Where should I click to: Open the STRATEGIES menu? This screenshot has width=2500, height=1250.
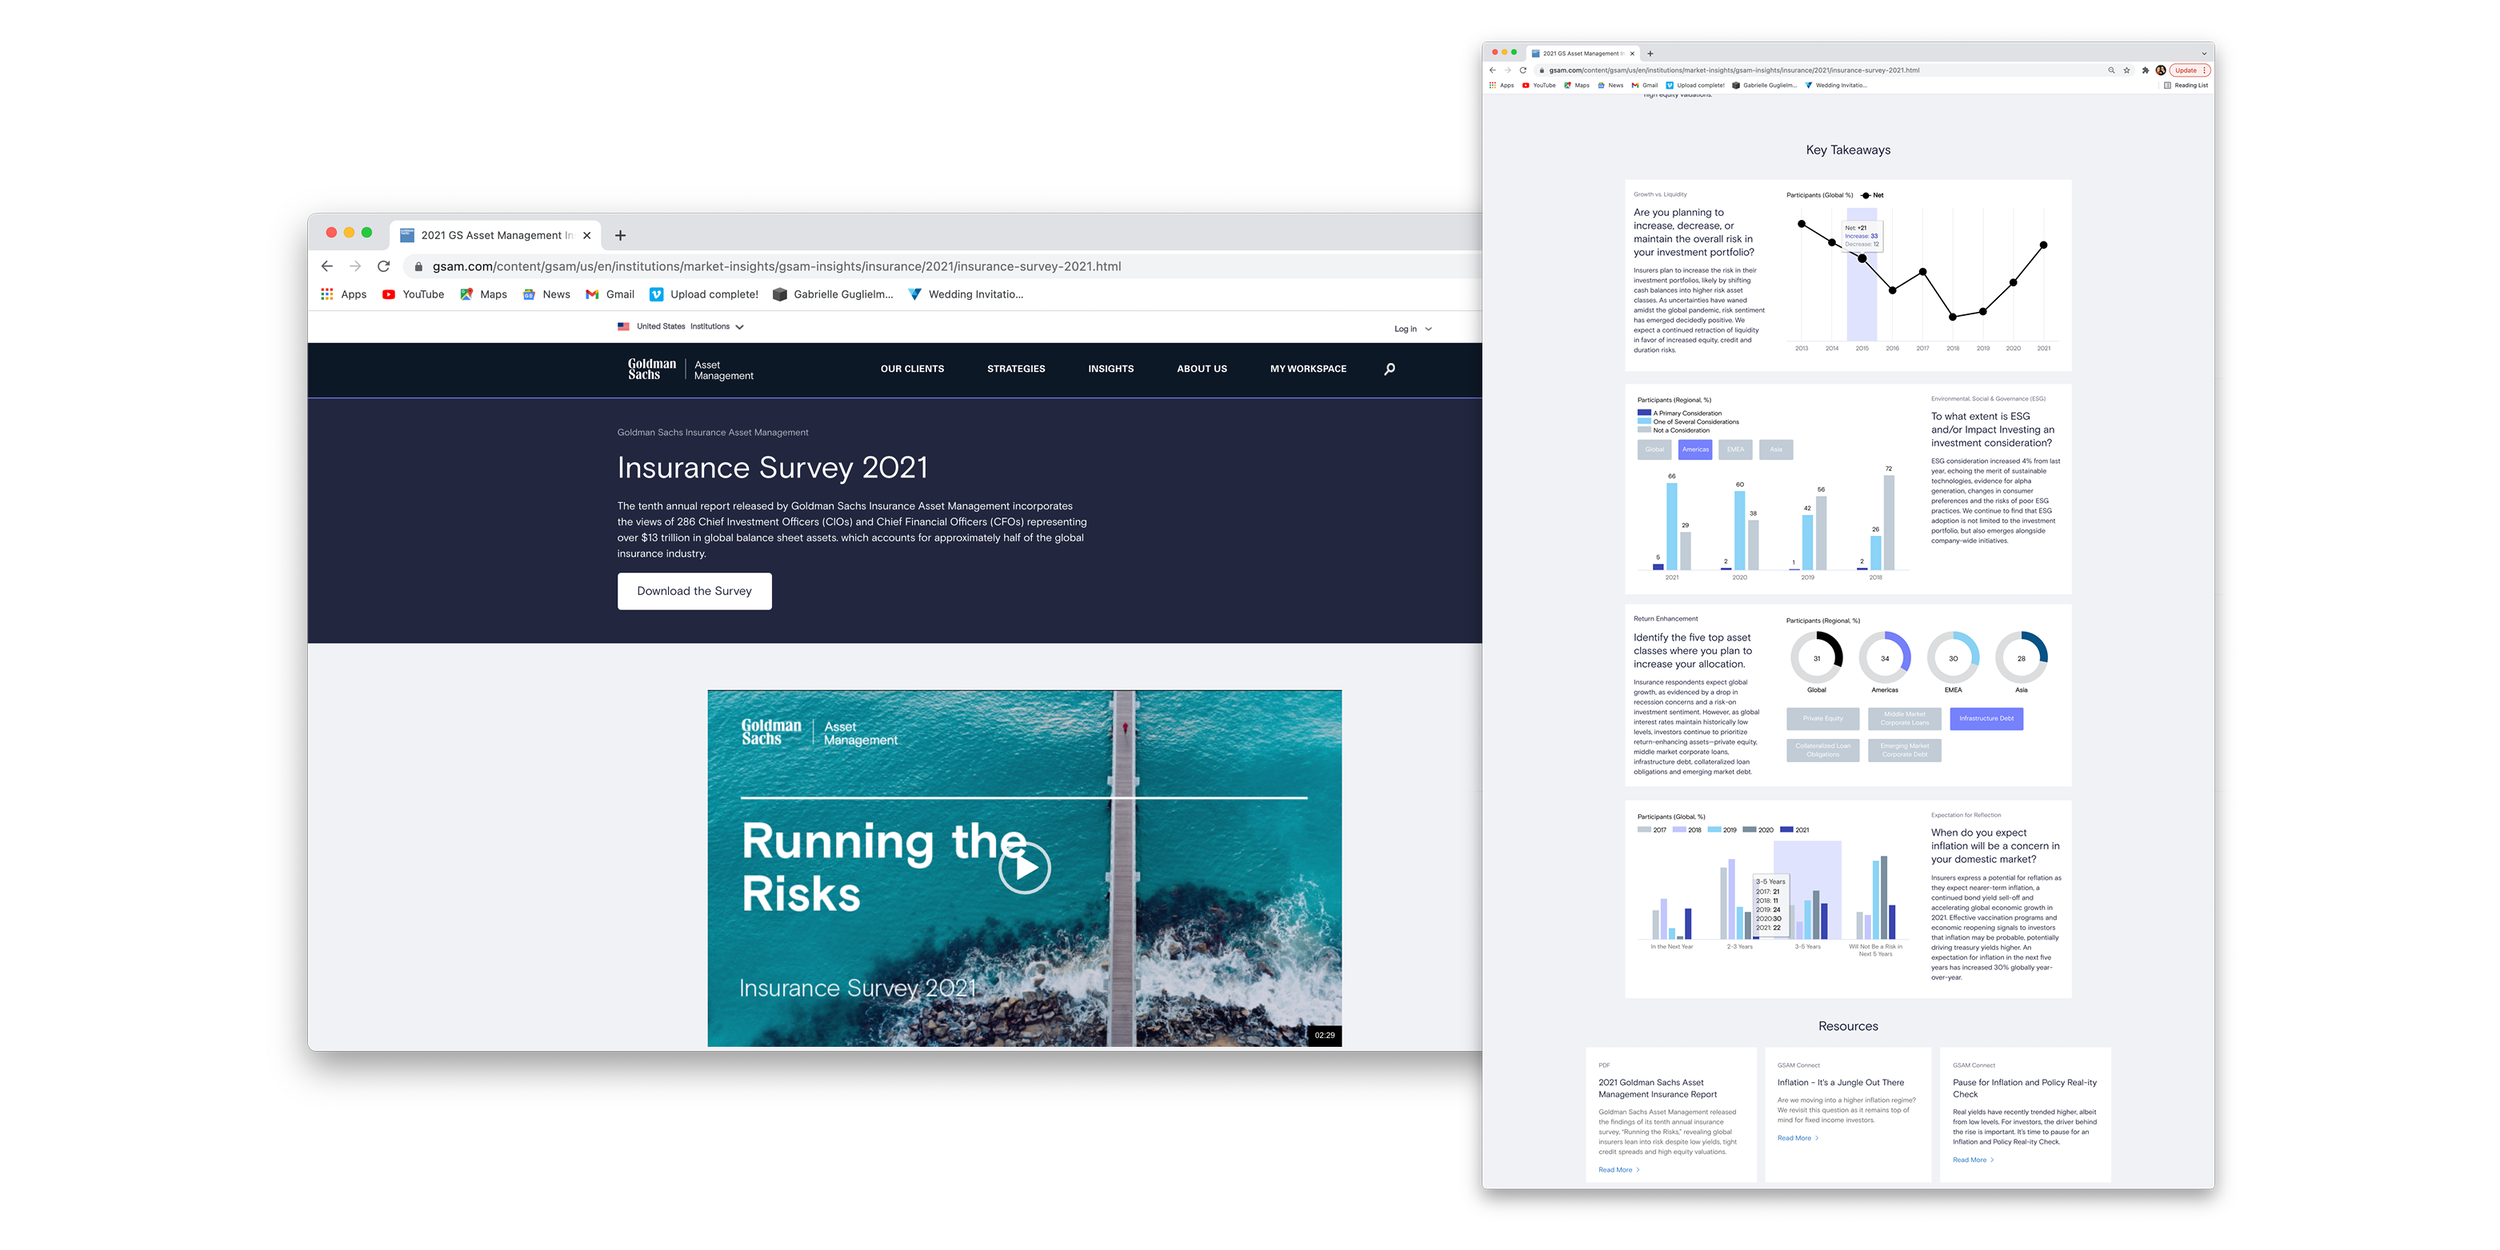tap(1016, 369)
